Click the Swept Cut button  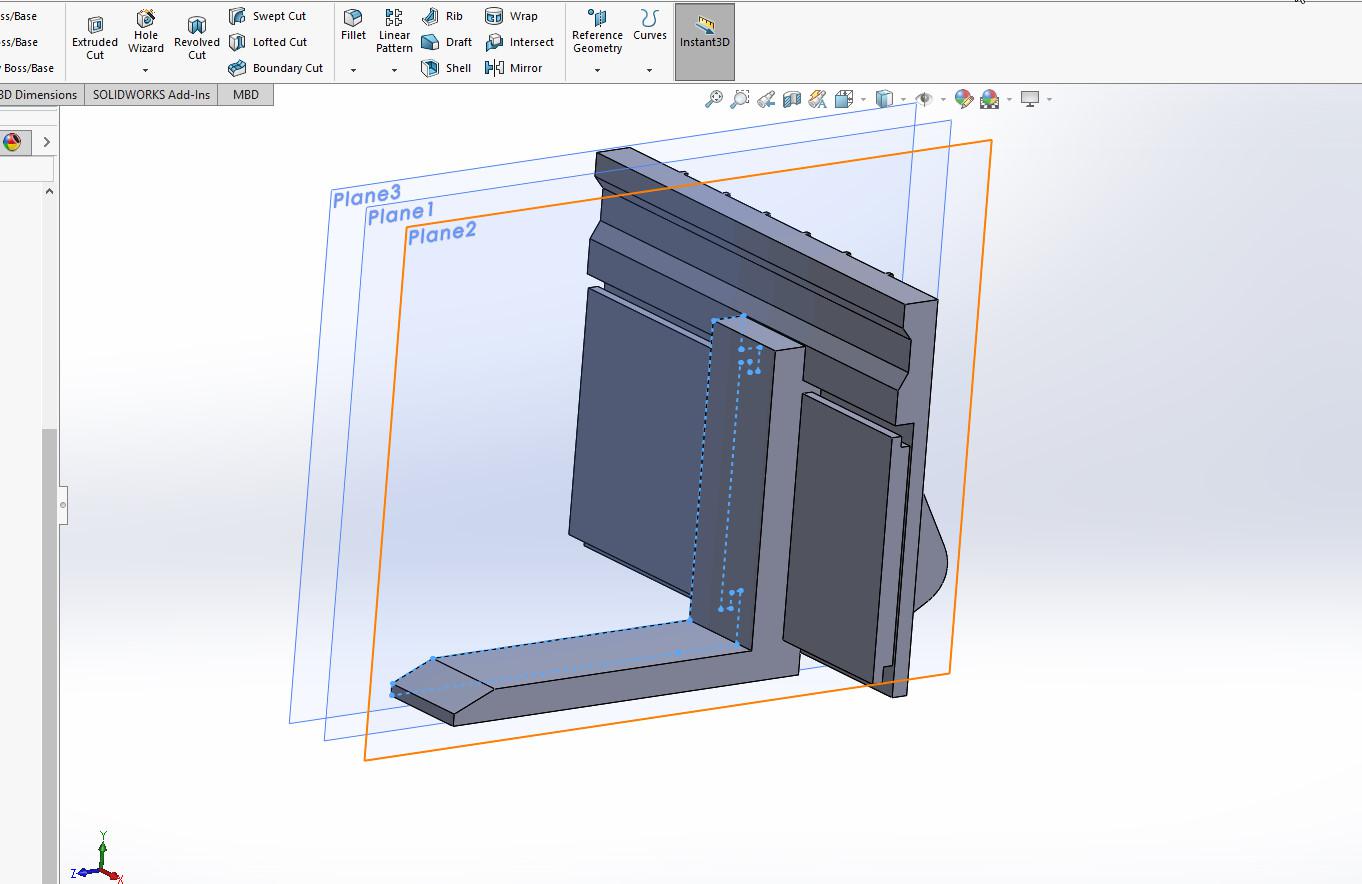pos(267,16)
